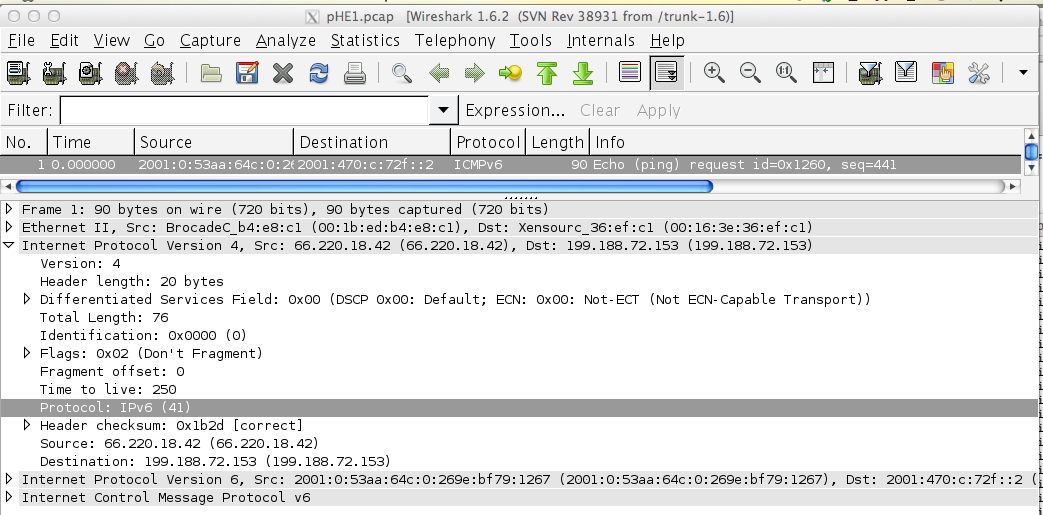The width and height of the screenshot is (1043, 515).
Task: Open the Statistics menu
Action: point(365,41)
